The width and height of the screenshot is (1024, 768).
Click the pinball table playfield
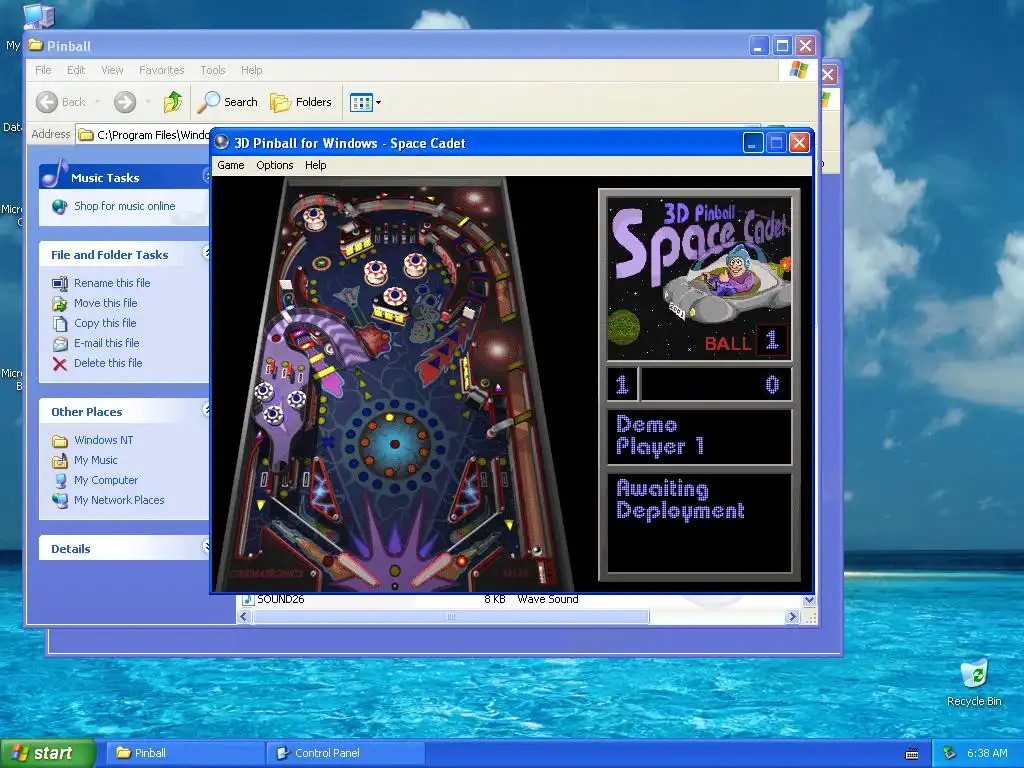tap(394, 385)
